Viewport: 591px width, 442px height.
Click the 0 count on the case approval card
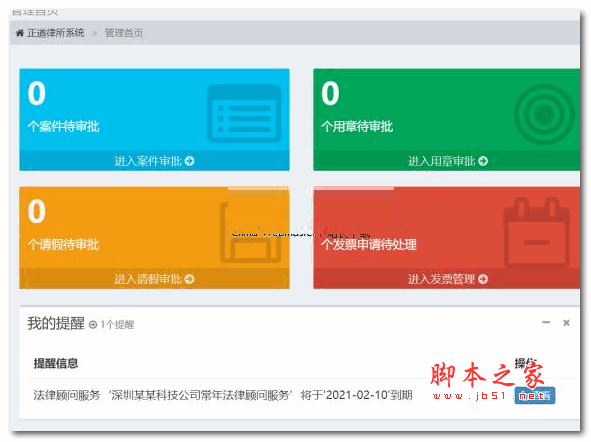point(37,93)
